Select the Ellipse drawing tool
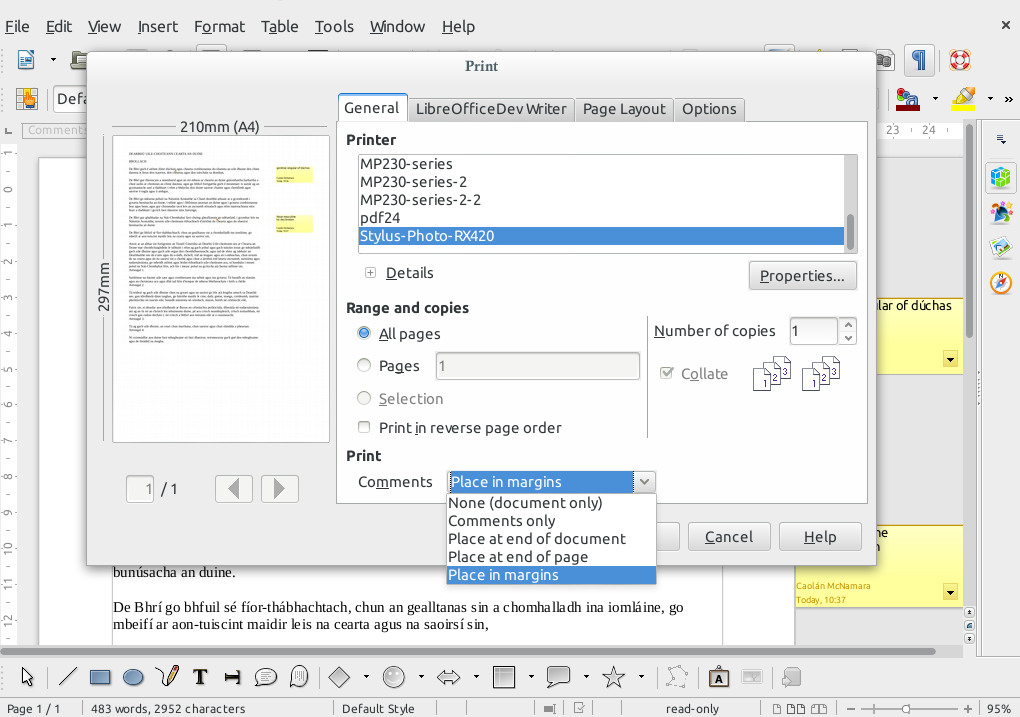 133,677
